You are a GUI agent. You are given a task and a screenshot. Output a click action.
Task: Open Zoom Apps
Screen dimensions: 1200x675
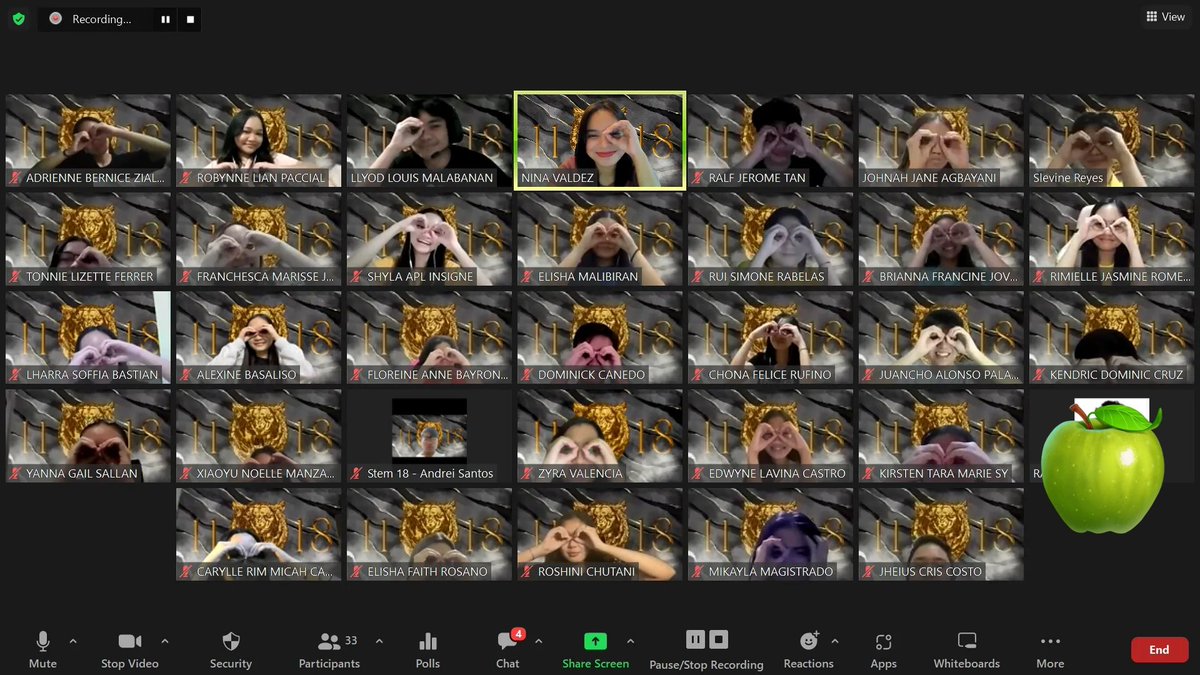883,650
